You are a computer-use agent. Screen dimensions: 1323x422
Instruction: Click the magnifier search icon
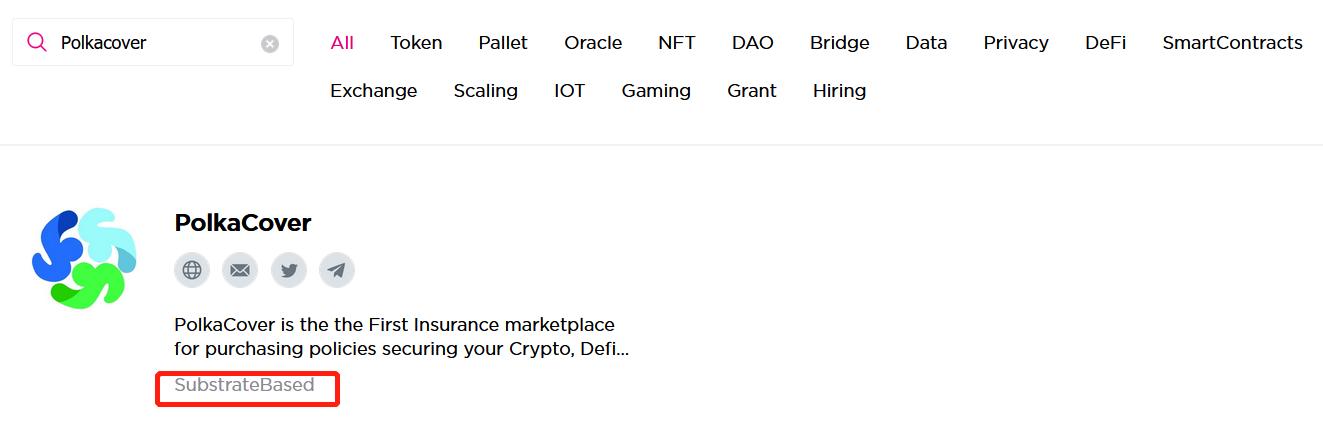pyautogui.click(x=37, y=42)
